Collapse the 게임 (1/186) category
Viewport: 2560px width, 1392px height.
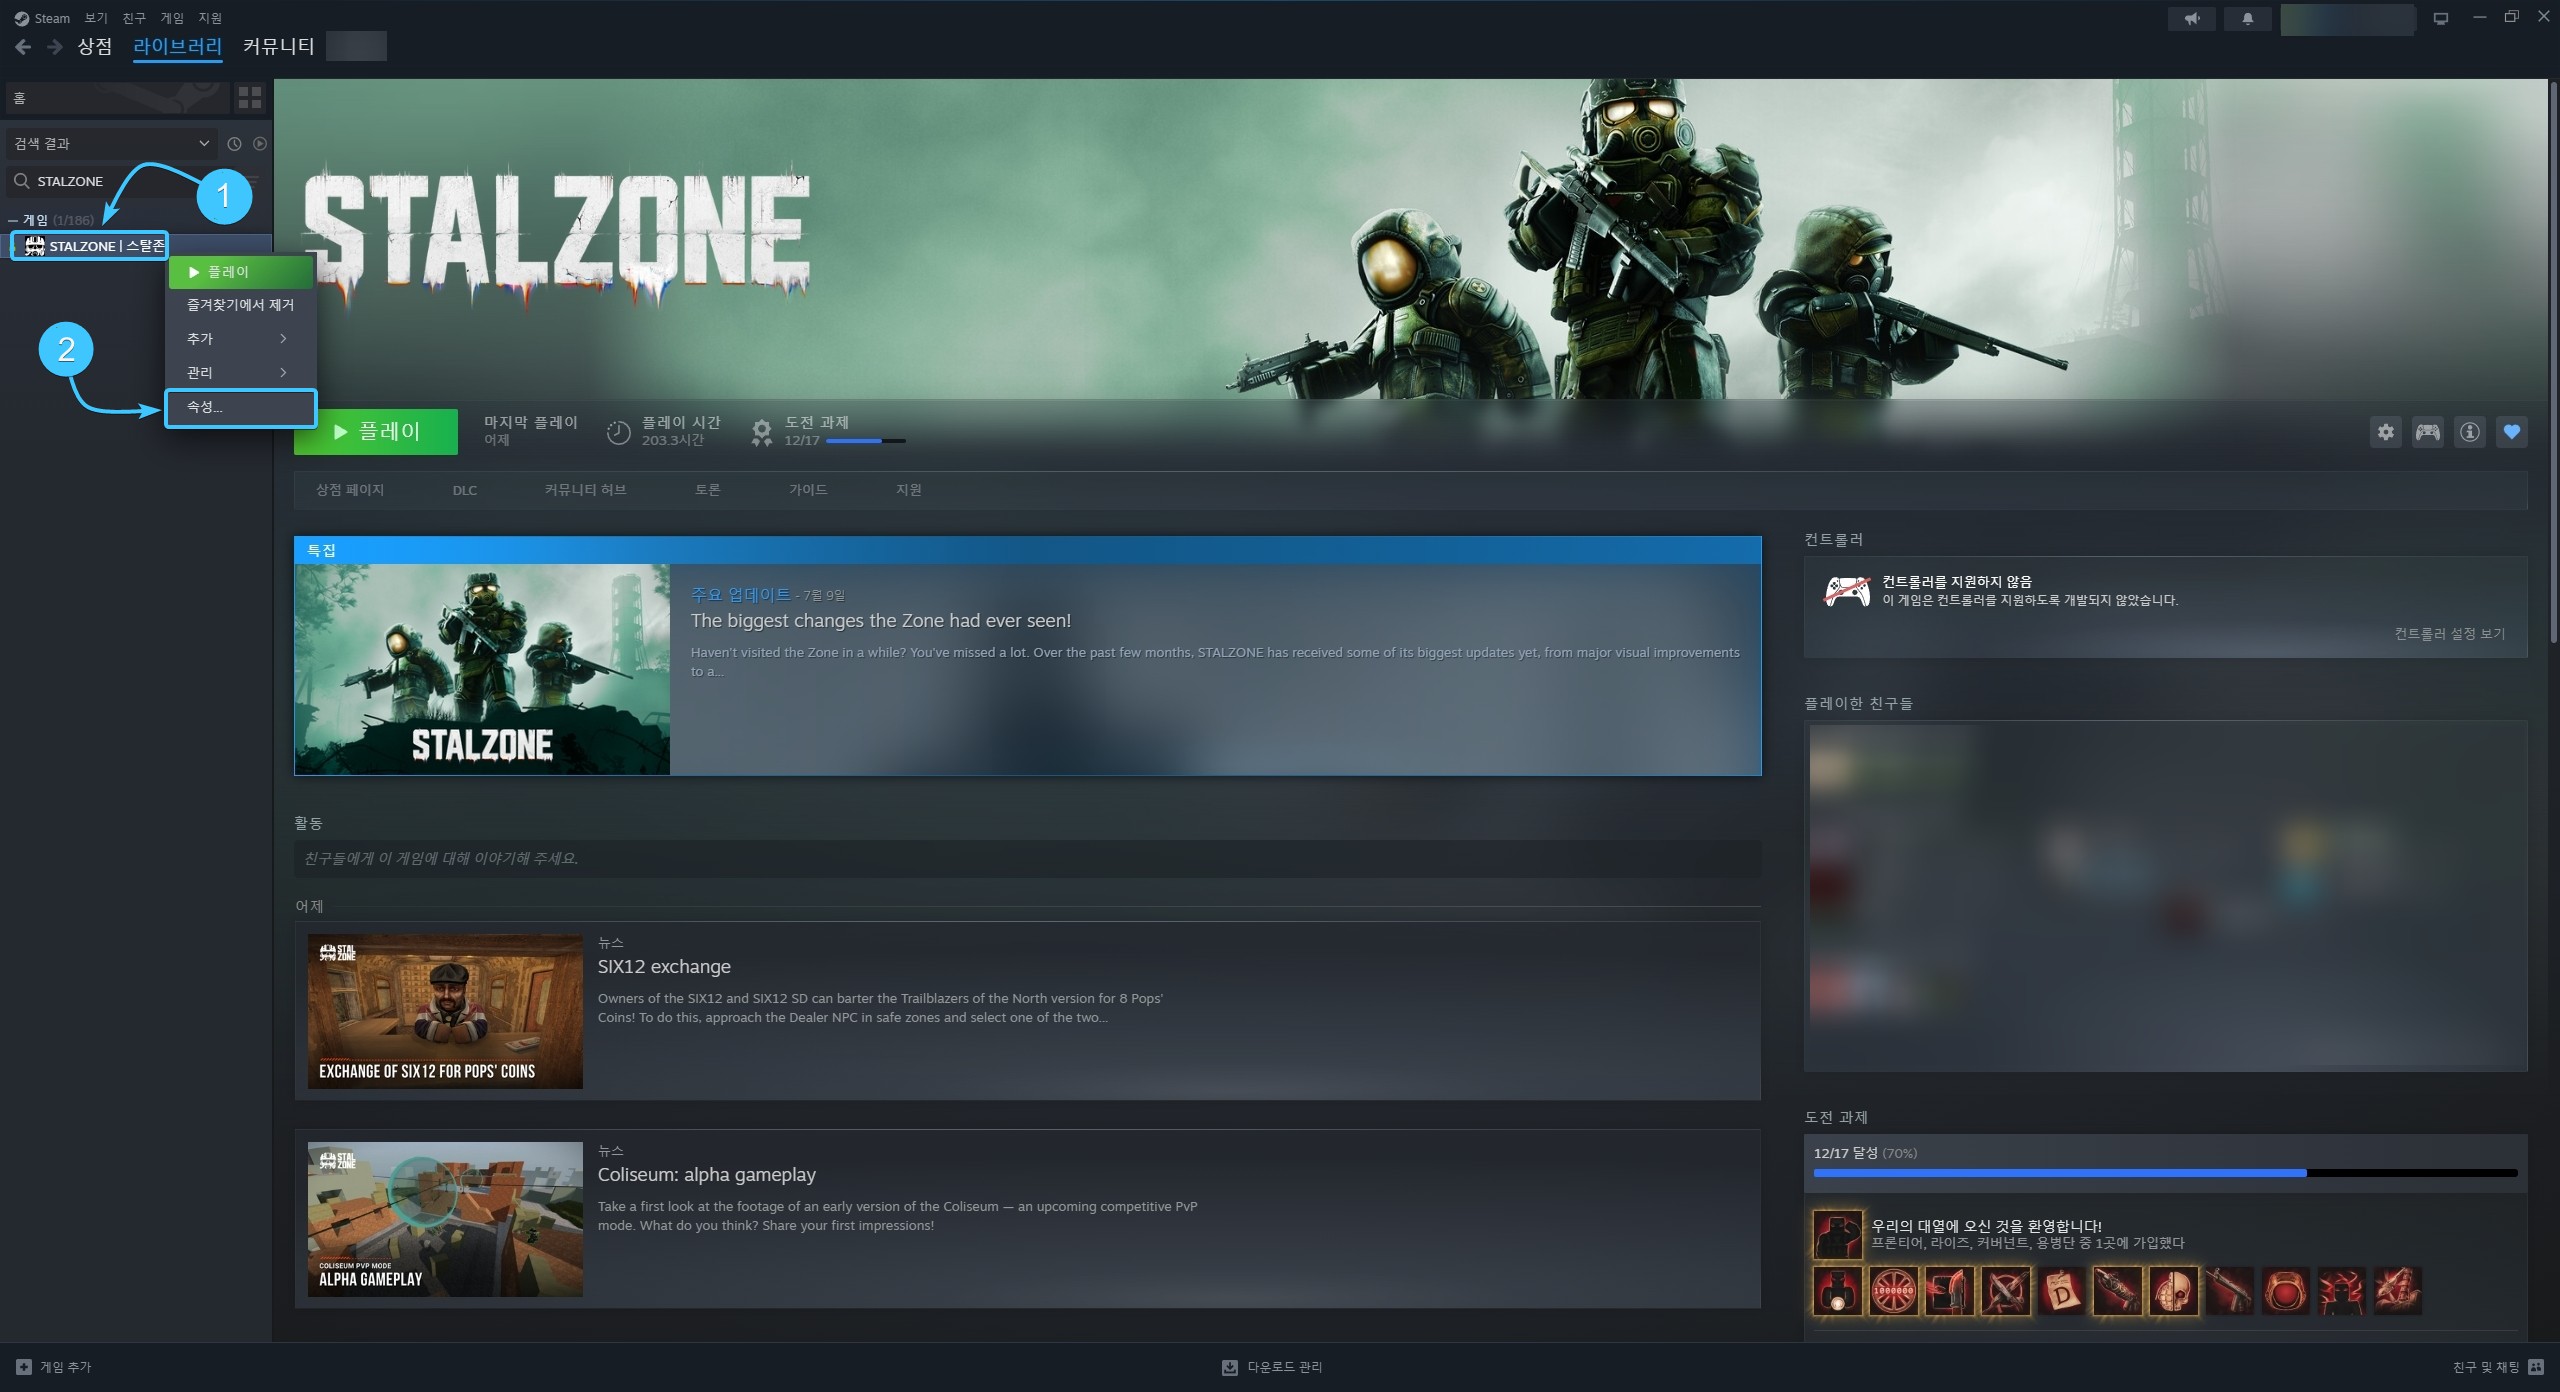[13, 220]
